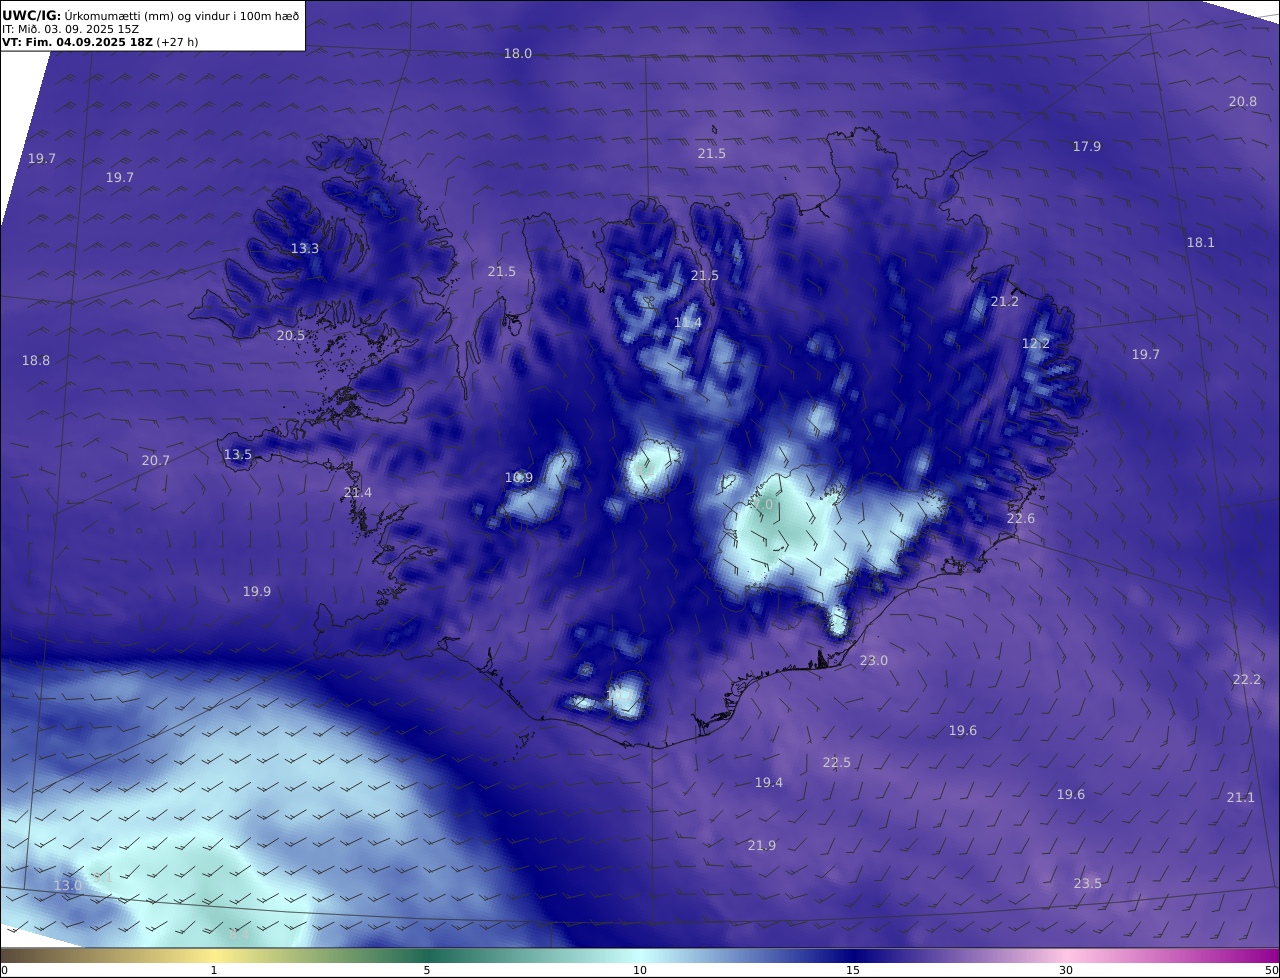Click the colorbar tick label 1
The image size is (1280, 978).
214,970
